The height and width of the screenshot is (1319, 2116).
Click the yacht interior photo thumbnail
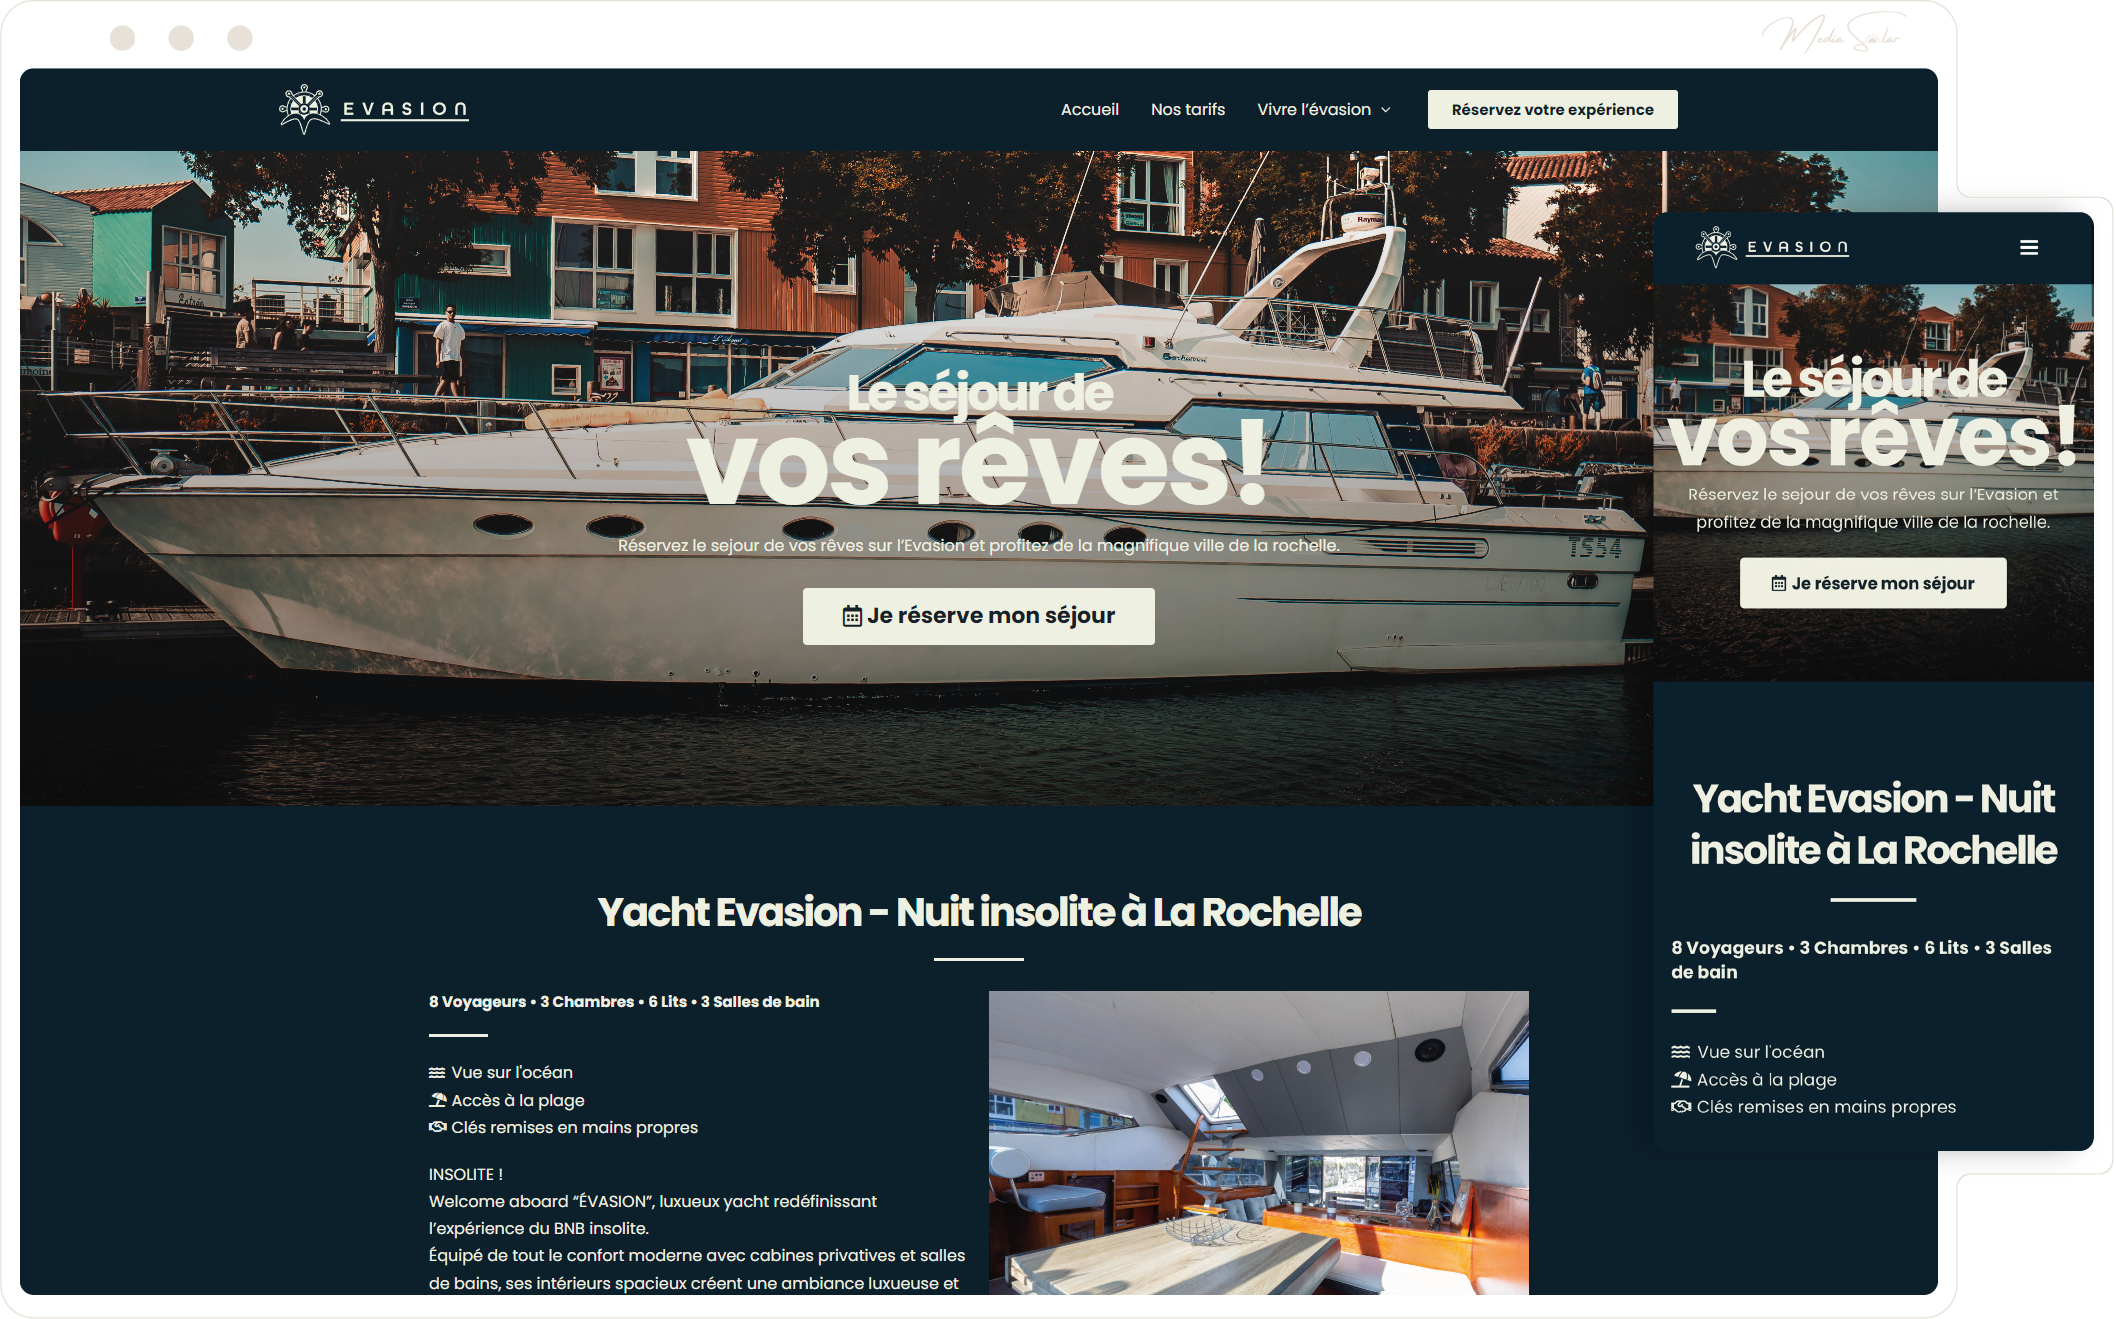(x=1259, y=1142)
